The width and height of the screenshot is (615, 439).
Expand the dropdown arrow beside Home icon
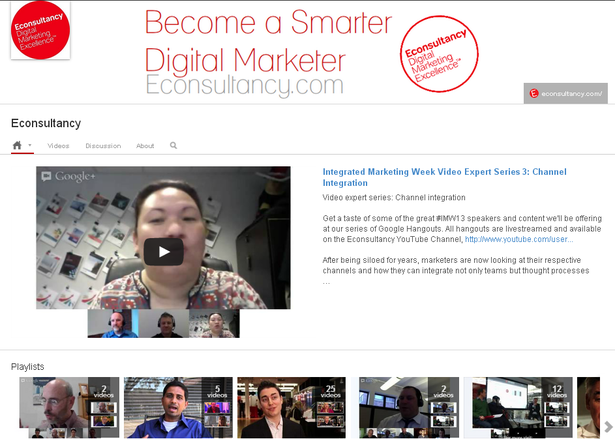click(30, 145)
